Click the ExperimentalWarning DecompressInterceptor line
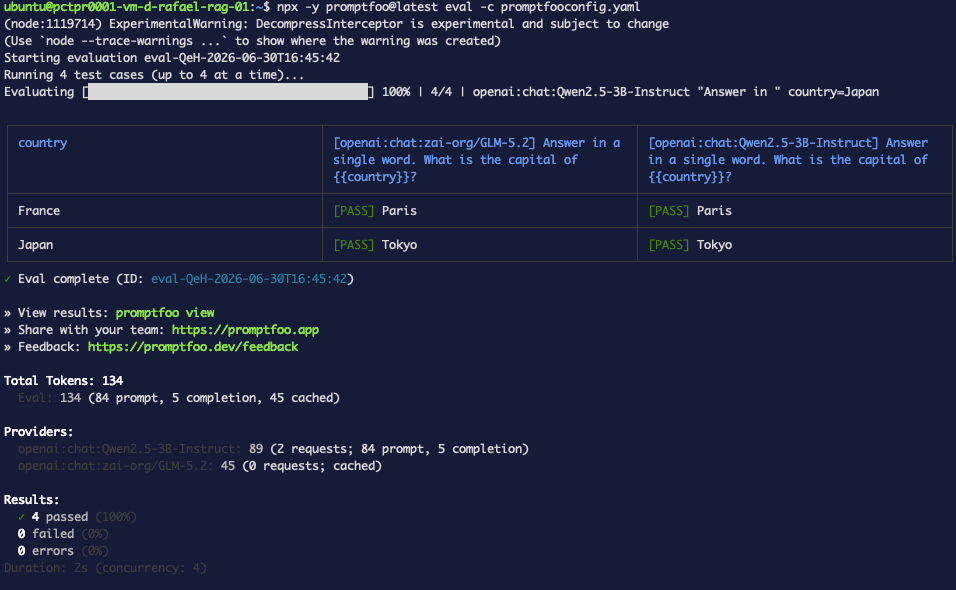The height and width of the screenshot is (590, 956). (337, 24)
